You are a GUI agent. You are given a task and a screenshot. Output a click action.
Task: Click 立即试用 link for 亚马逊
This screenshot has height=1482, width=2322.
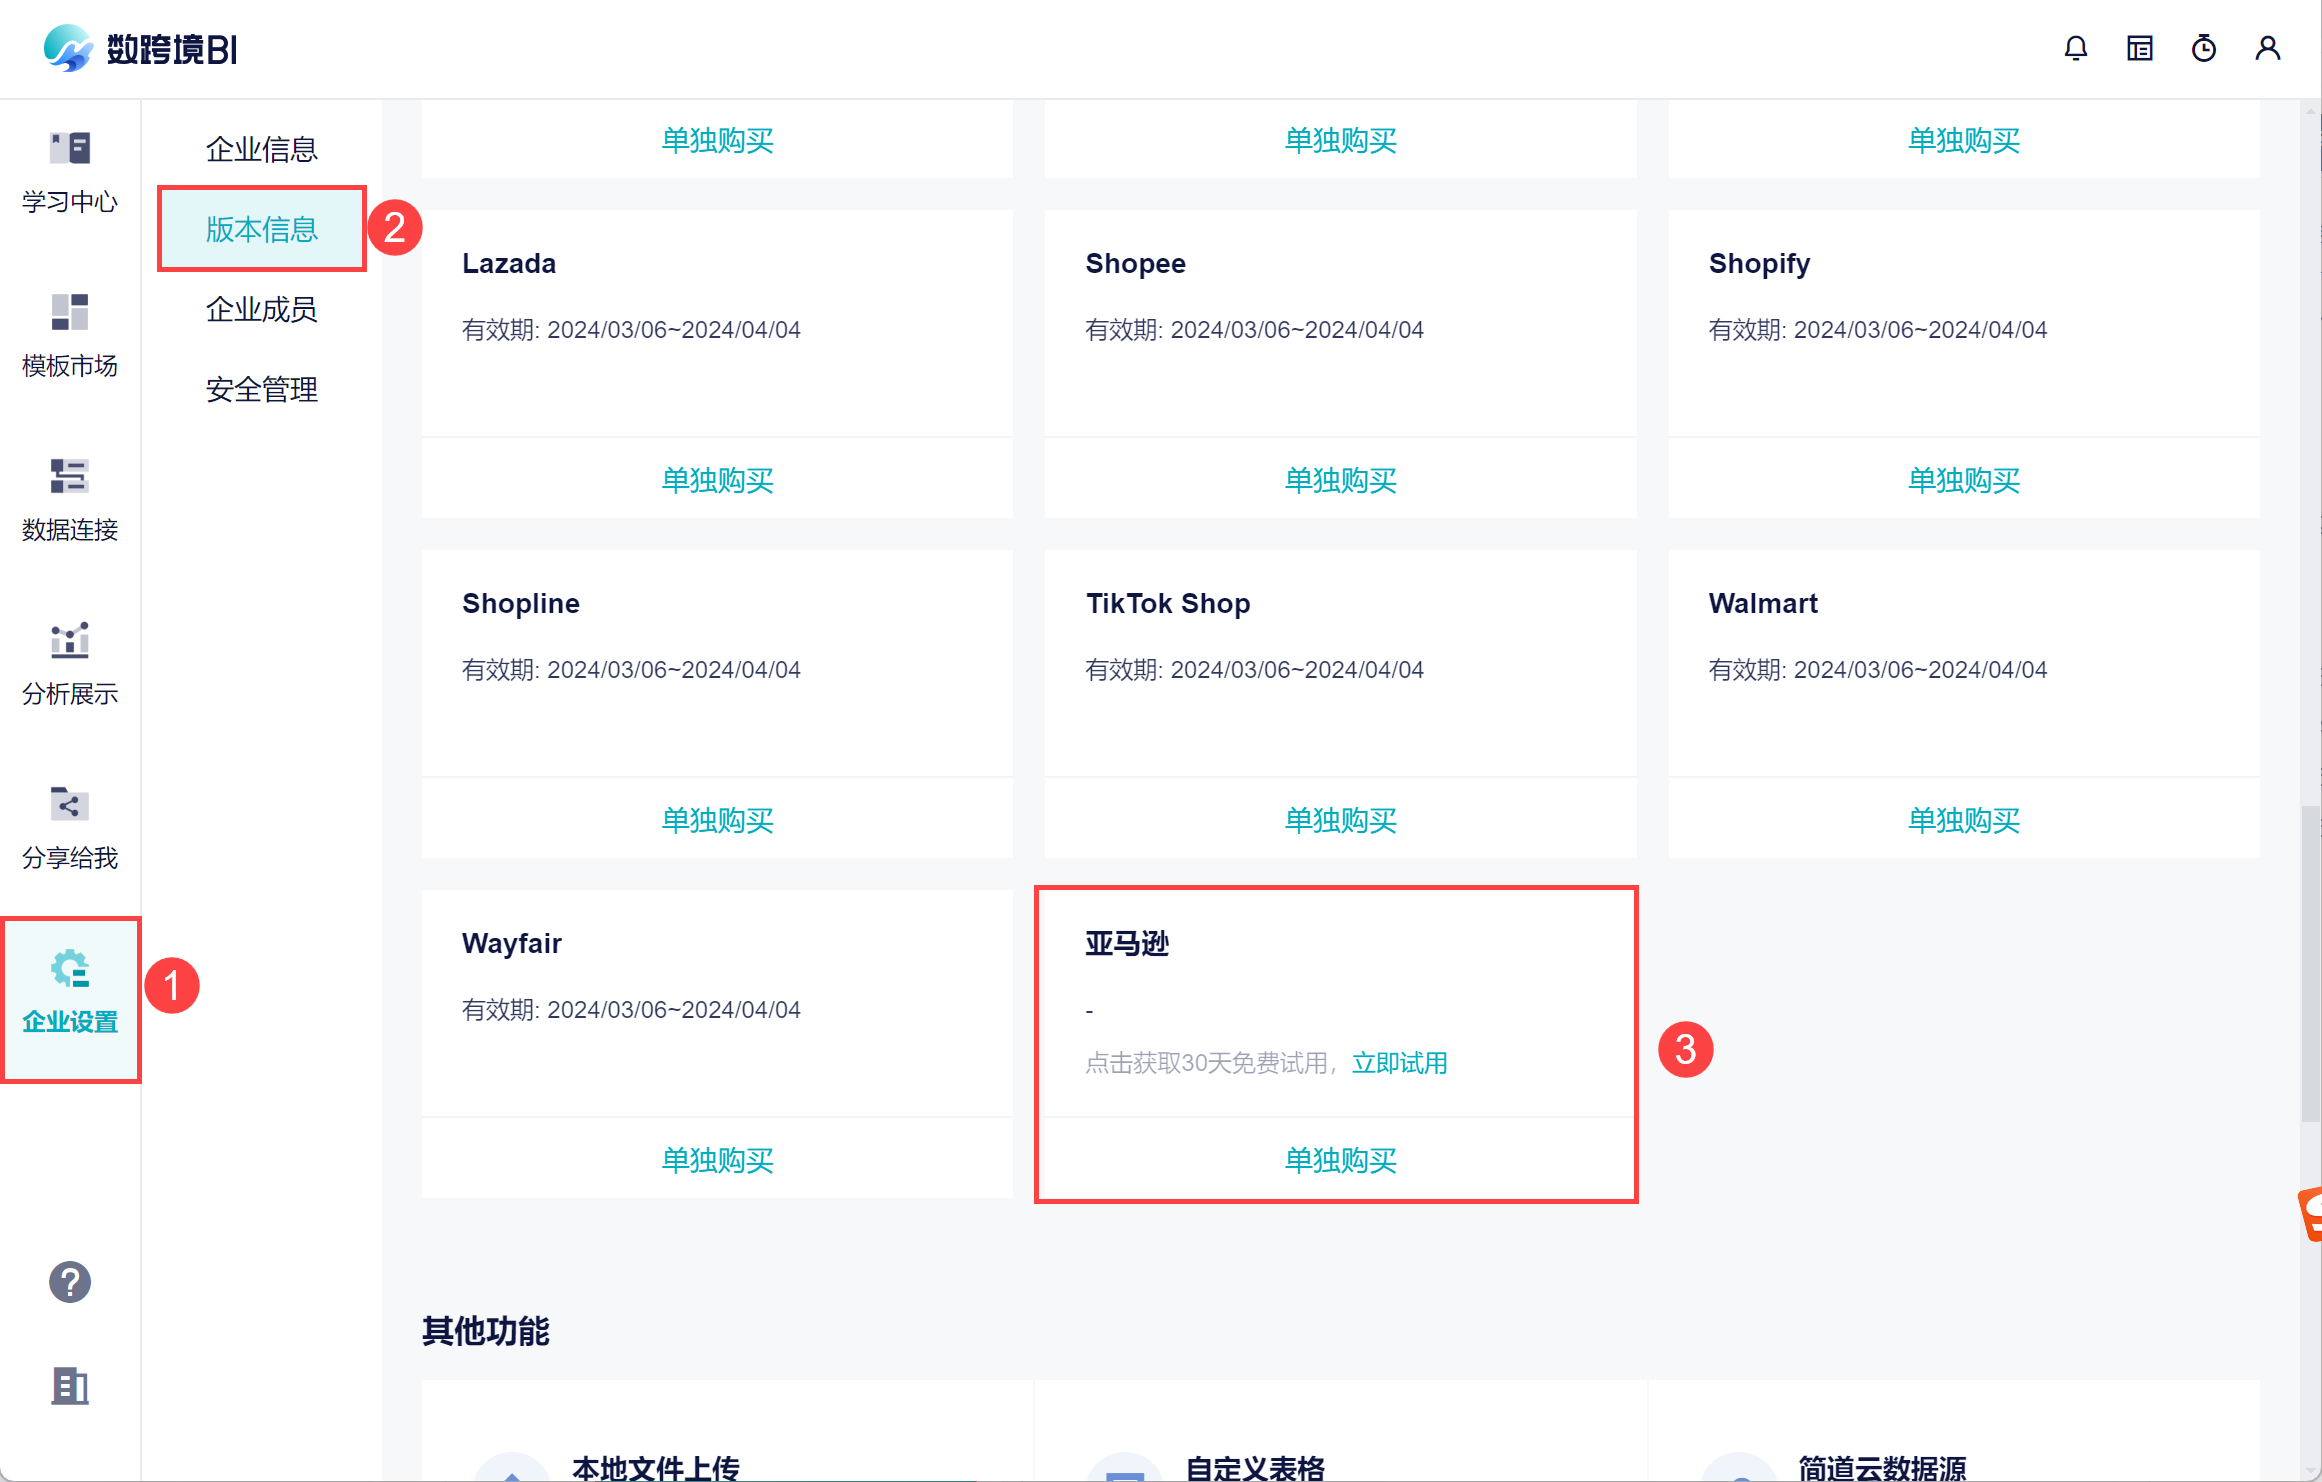1399,1063
